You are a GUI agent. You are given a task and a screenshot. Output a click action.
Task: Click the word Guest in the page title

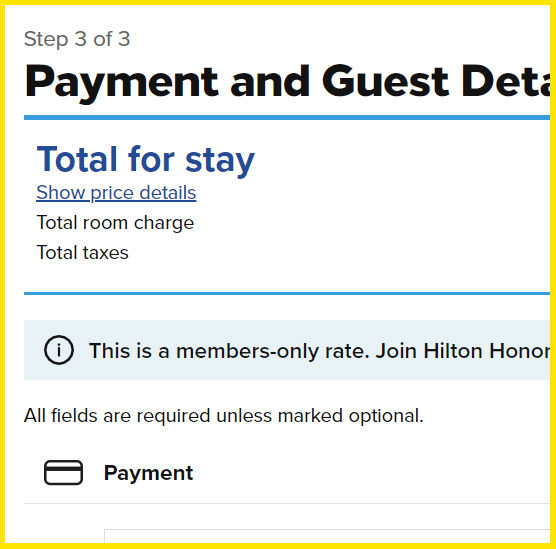(385, 81)
